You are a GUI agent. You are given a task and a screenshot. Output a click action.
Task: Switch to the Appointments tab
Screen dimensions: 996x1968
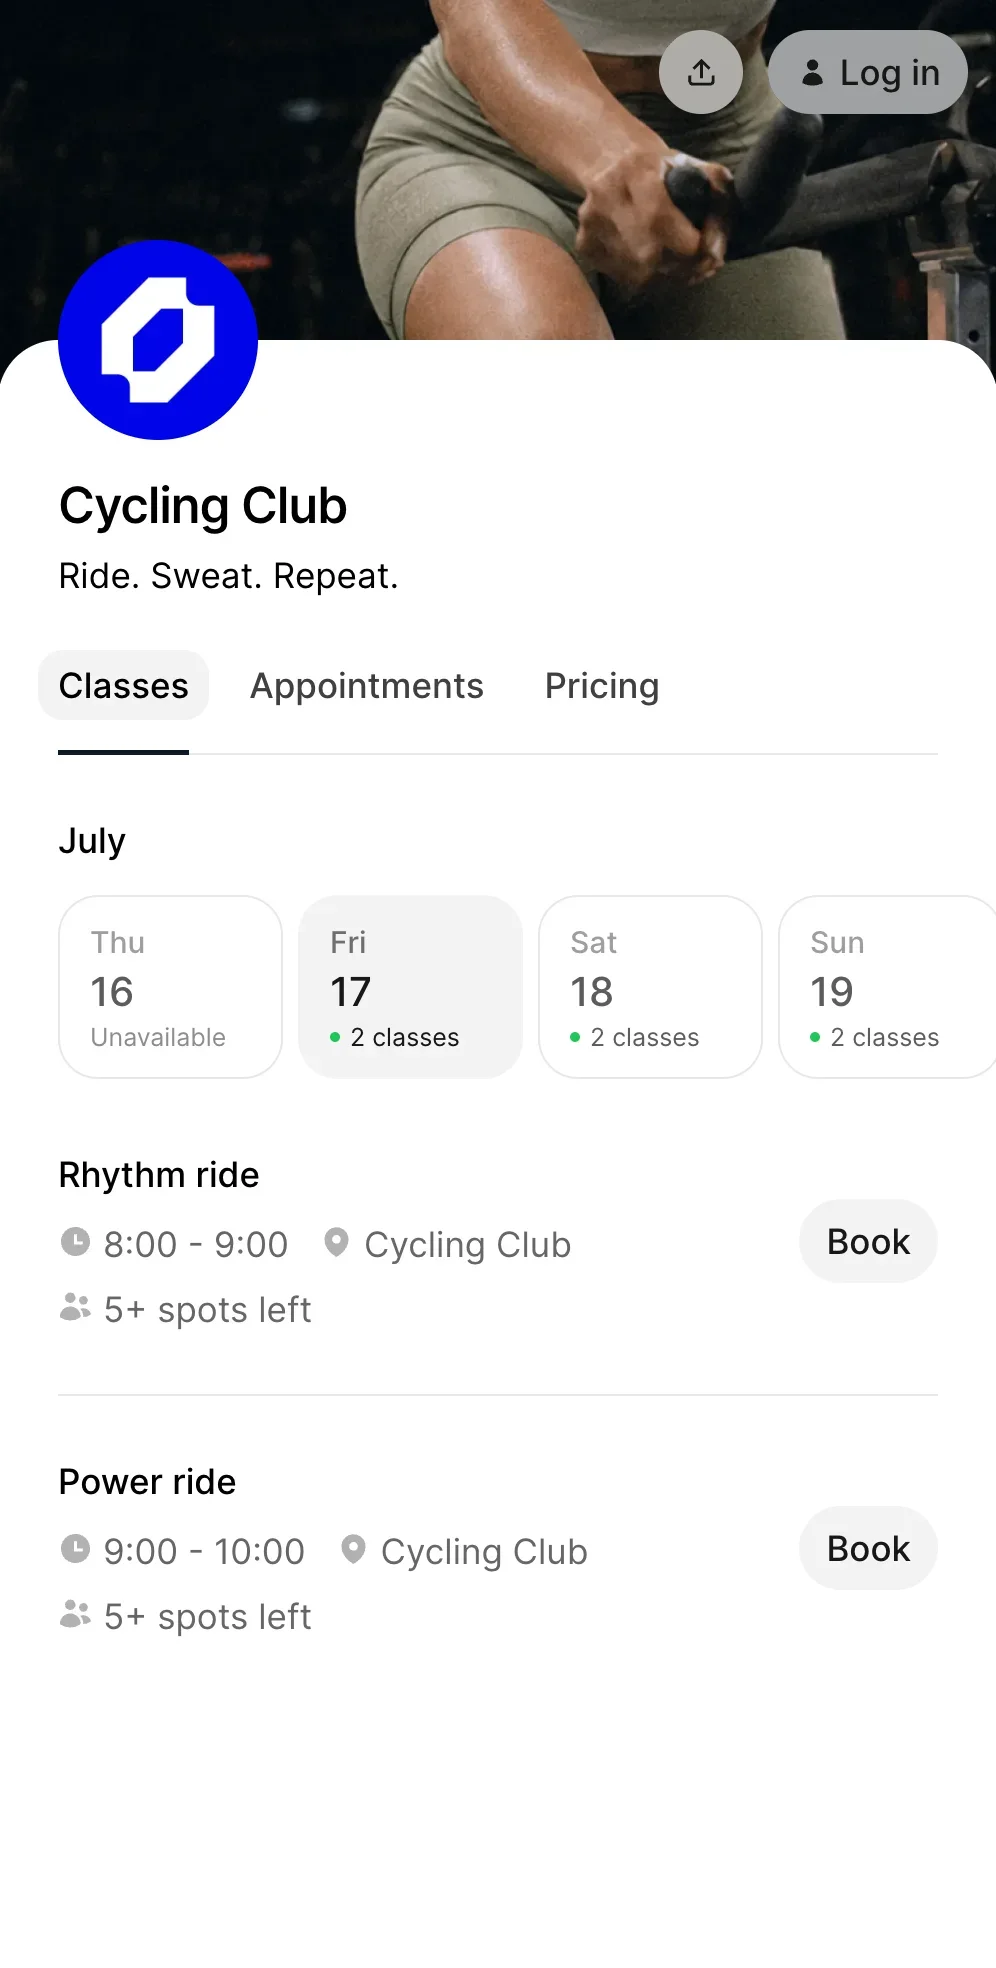pos(367,686)
